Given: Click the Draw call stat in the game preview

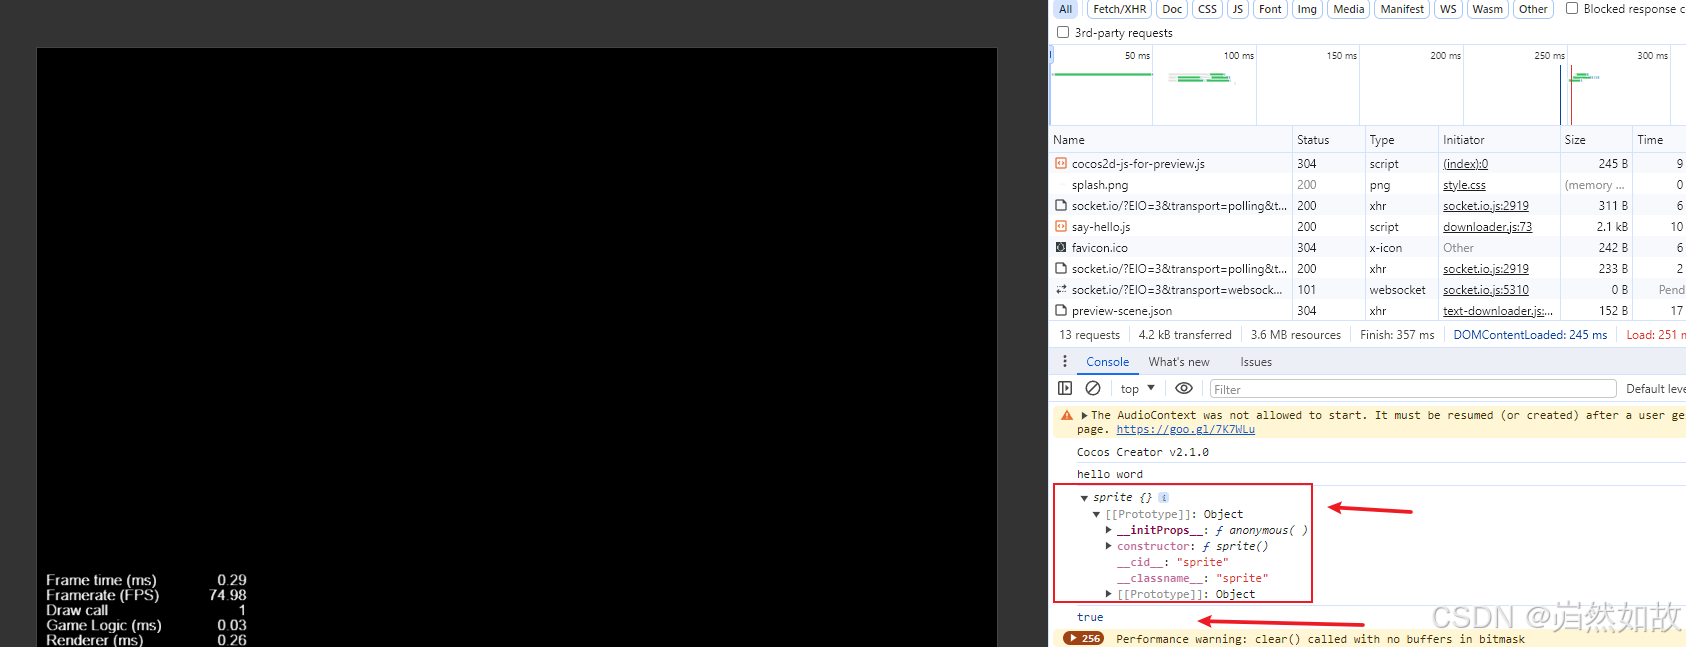Looking at the screenshot, I should [x=146, y=610].
